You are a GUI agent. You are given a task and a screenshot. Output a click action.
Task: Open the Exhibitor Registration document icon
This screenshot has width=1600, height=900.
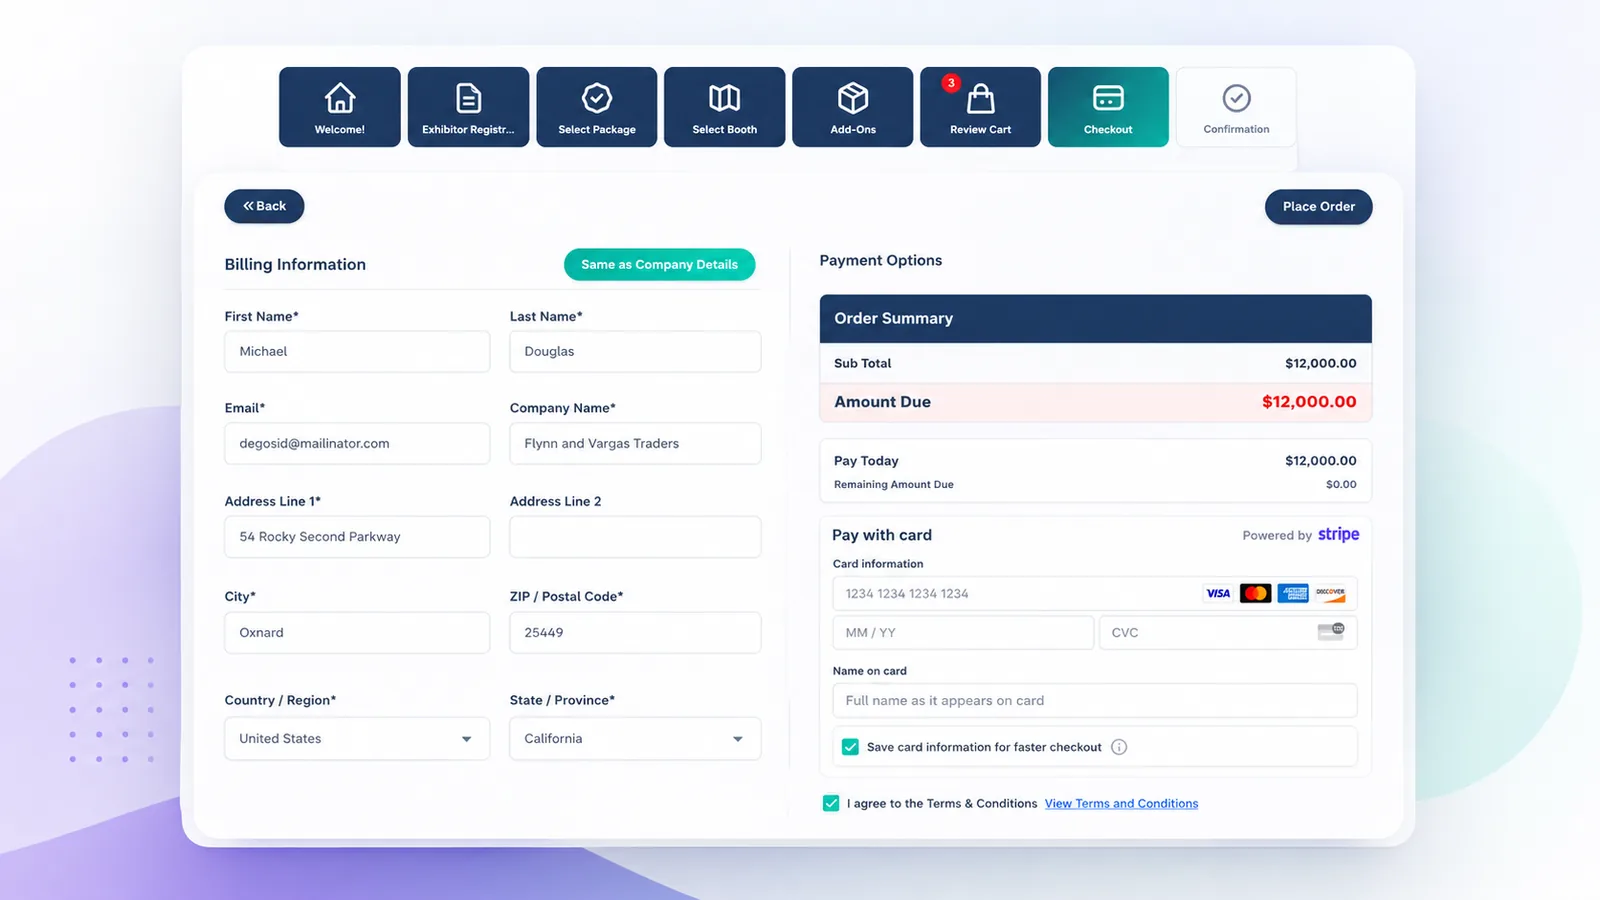pyautogui.click(x=468, y=98)
